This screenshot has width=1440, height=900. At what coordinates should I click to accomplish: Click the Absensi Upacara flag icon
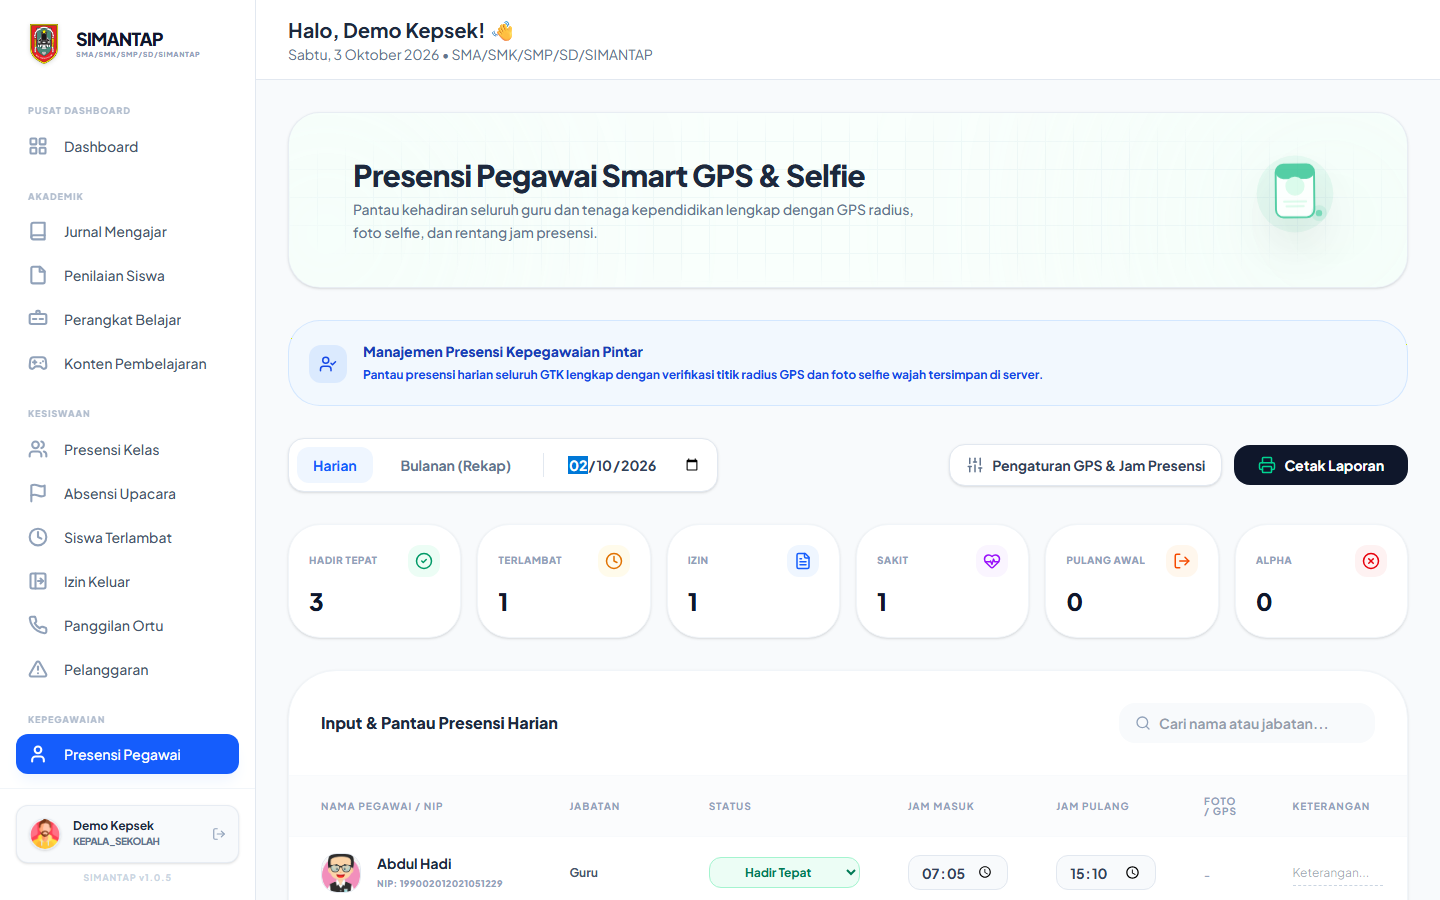(x=38, y=494)
